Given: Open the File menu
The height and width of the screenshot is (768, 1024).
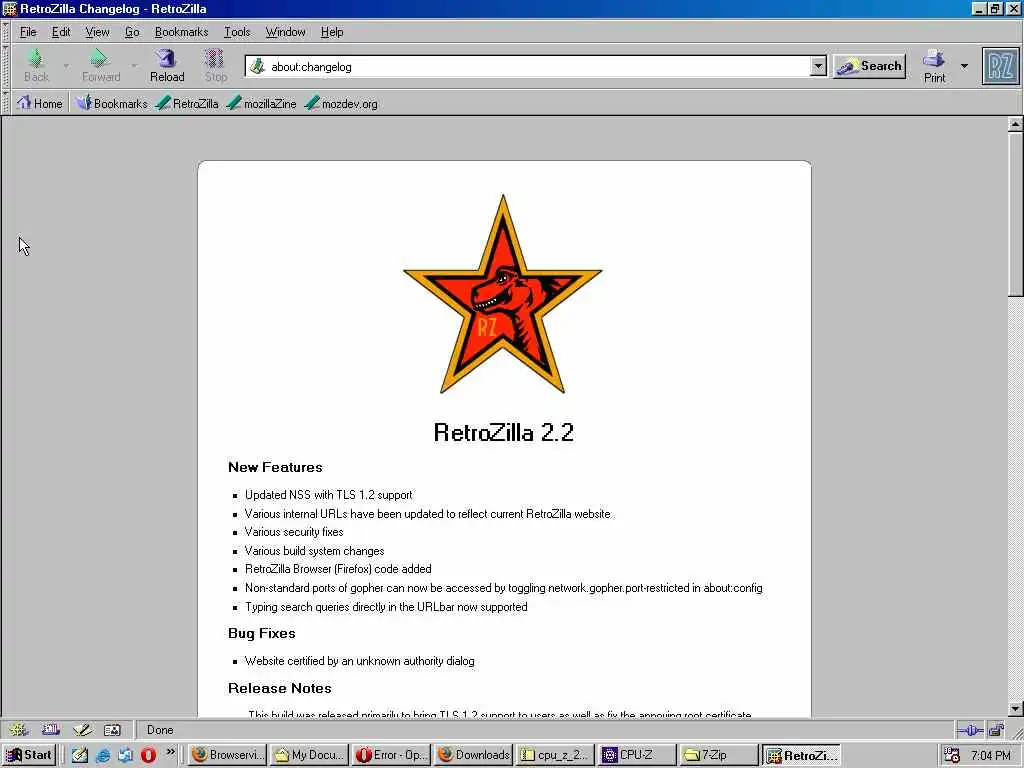Looking at the screenshot, I should pos(28,32).
